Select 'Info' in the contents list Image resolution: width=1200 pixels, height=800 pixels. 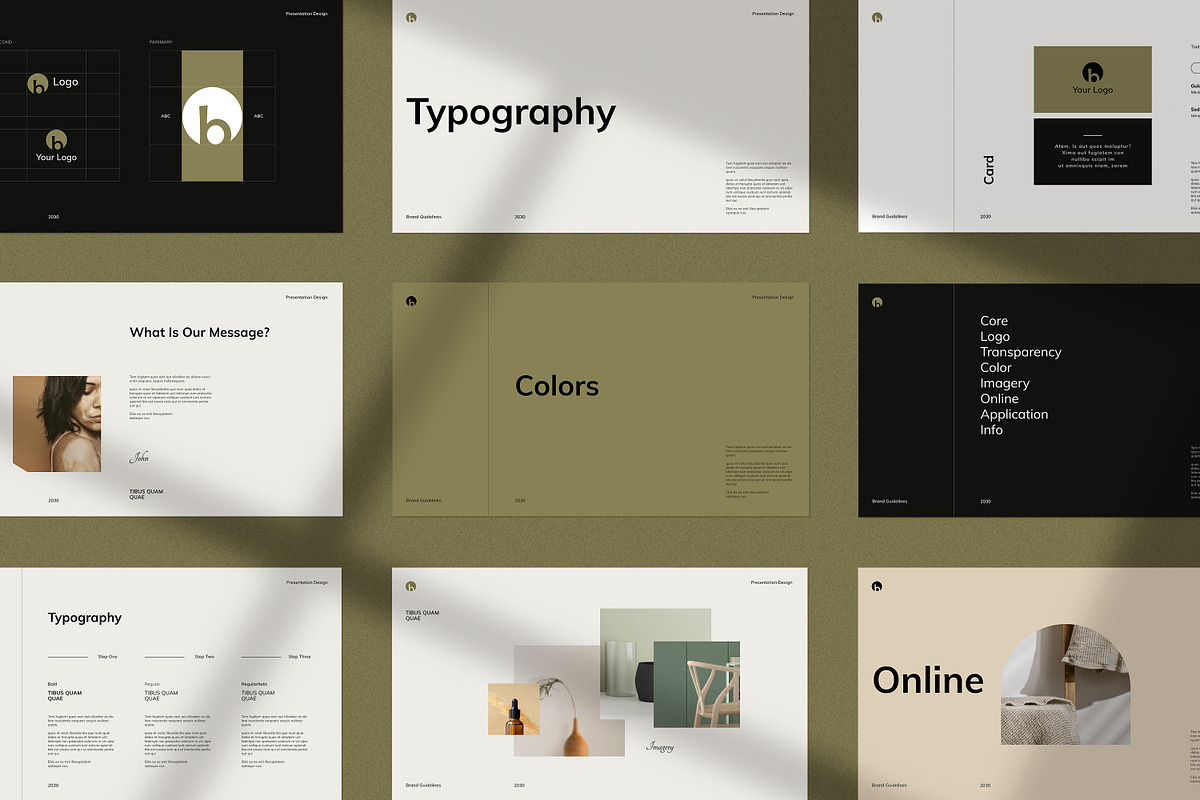(x=991, y=429)
